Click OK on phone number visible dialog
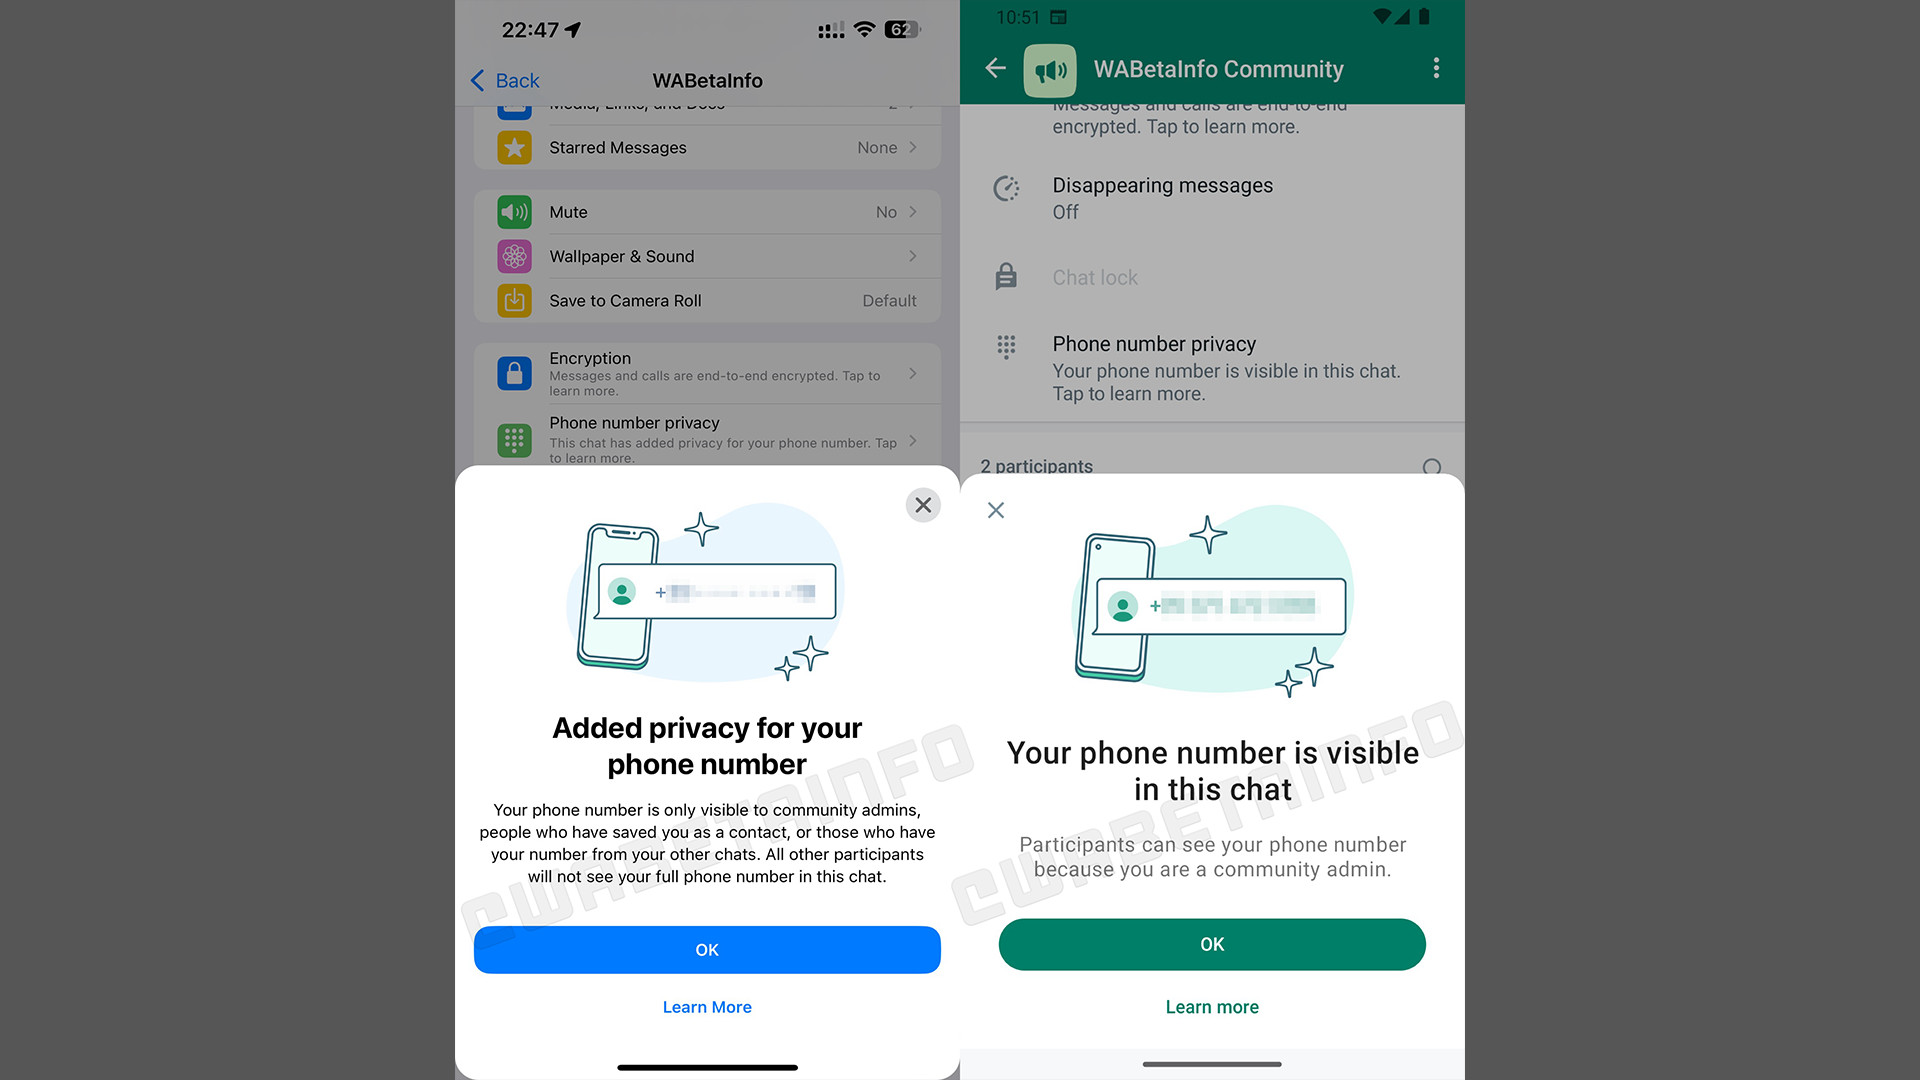 click(1212, 944)
